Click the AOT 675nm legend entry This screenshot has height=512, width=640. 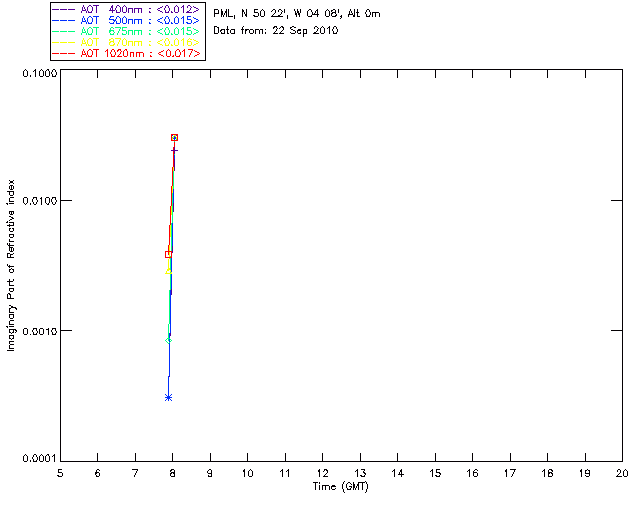pos(127,31)
